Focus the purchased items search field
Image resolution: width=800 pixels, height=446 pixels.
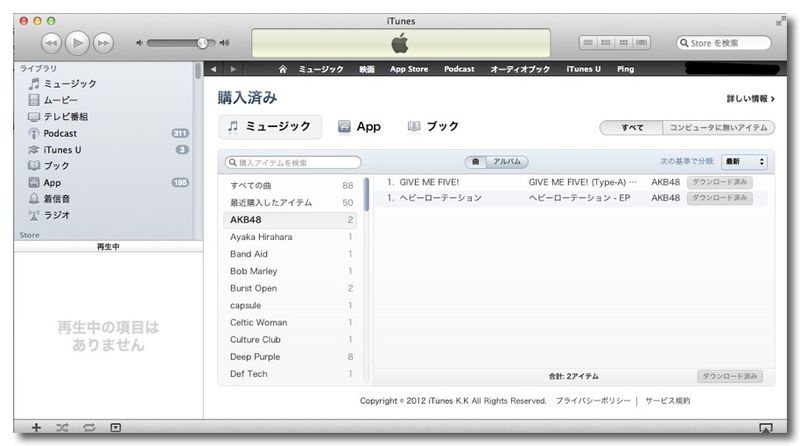293,162
